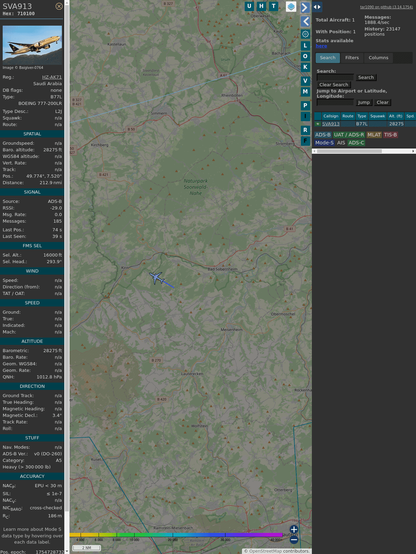The width and height of the screenshot is (416, 554).
Task: Sort table by Callsign column header
Action: tap(331, 116)
